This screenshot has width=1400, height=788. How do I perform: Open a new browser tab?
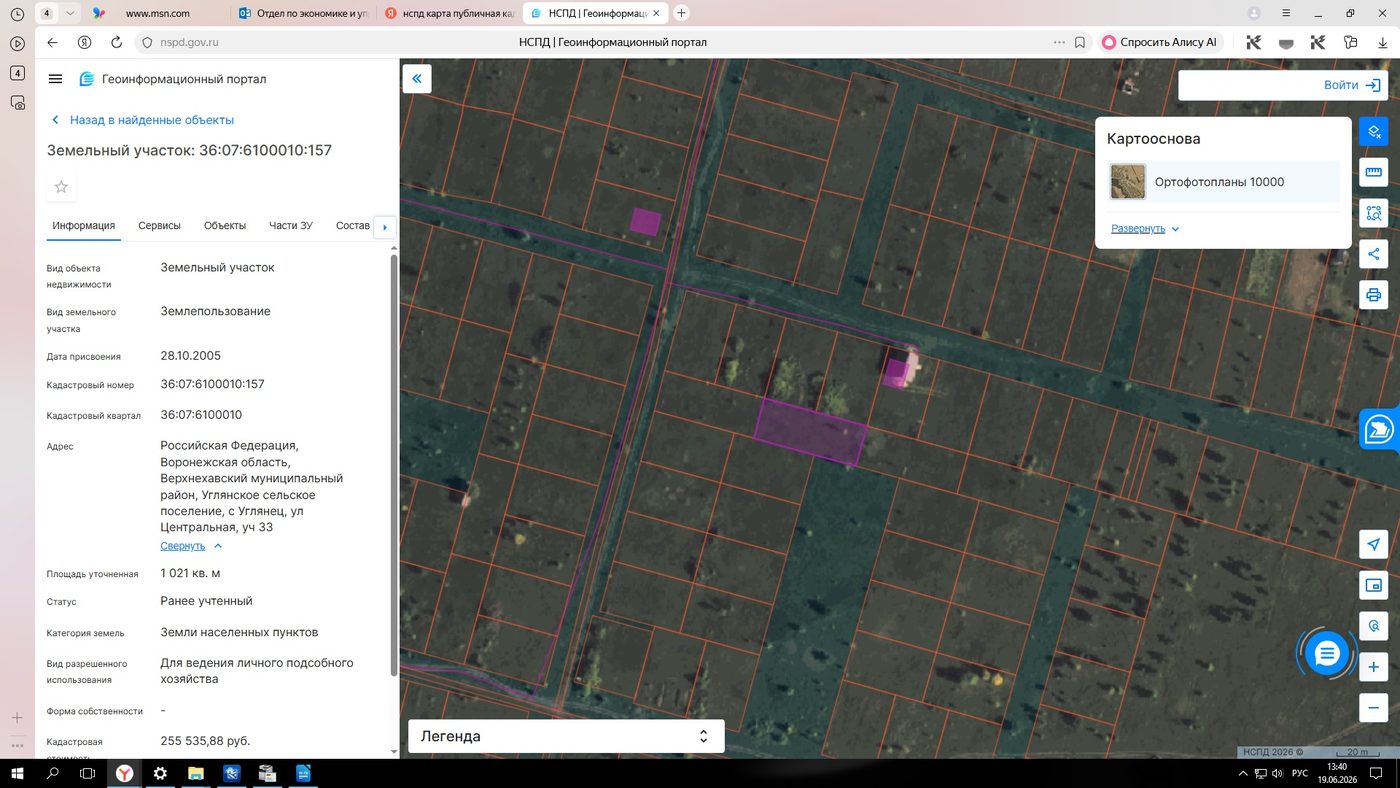(681, 13)
